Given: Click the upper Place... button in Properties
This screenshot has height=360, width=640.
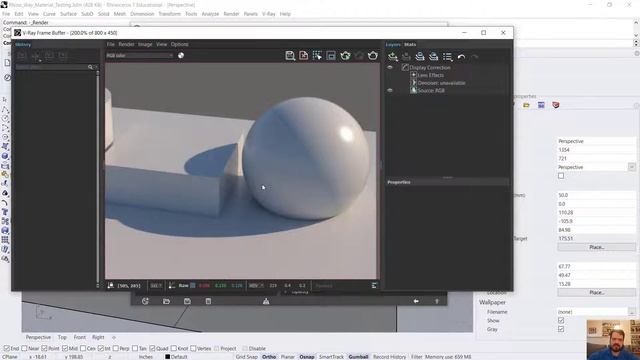Looking at the screenshot, I should tap(596, 247).
